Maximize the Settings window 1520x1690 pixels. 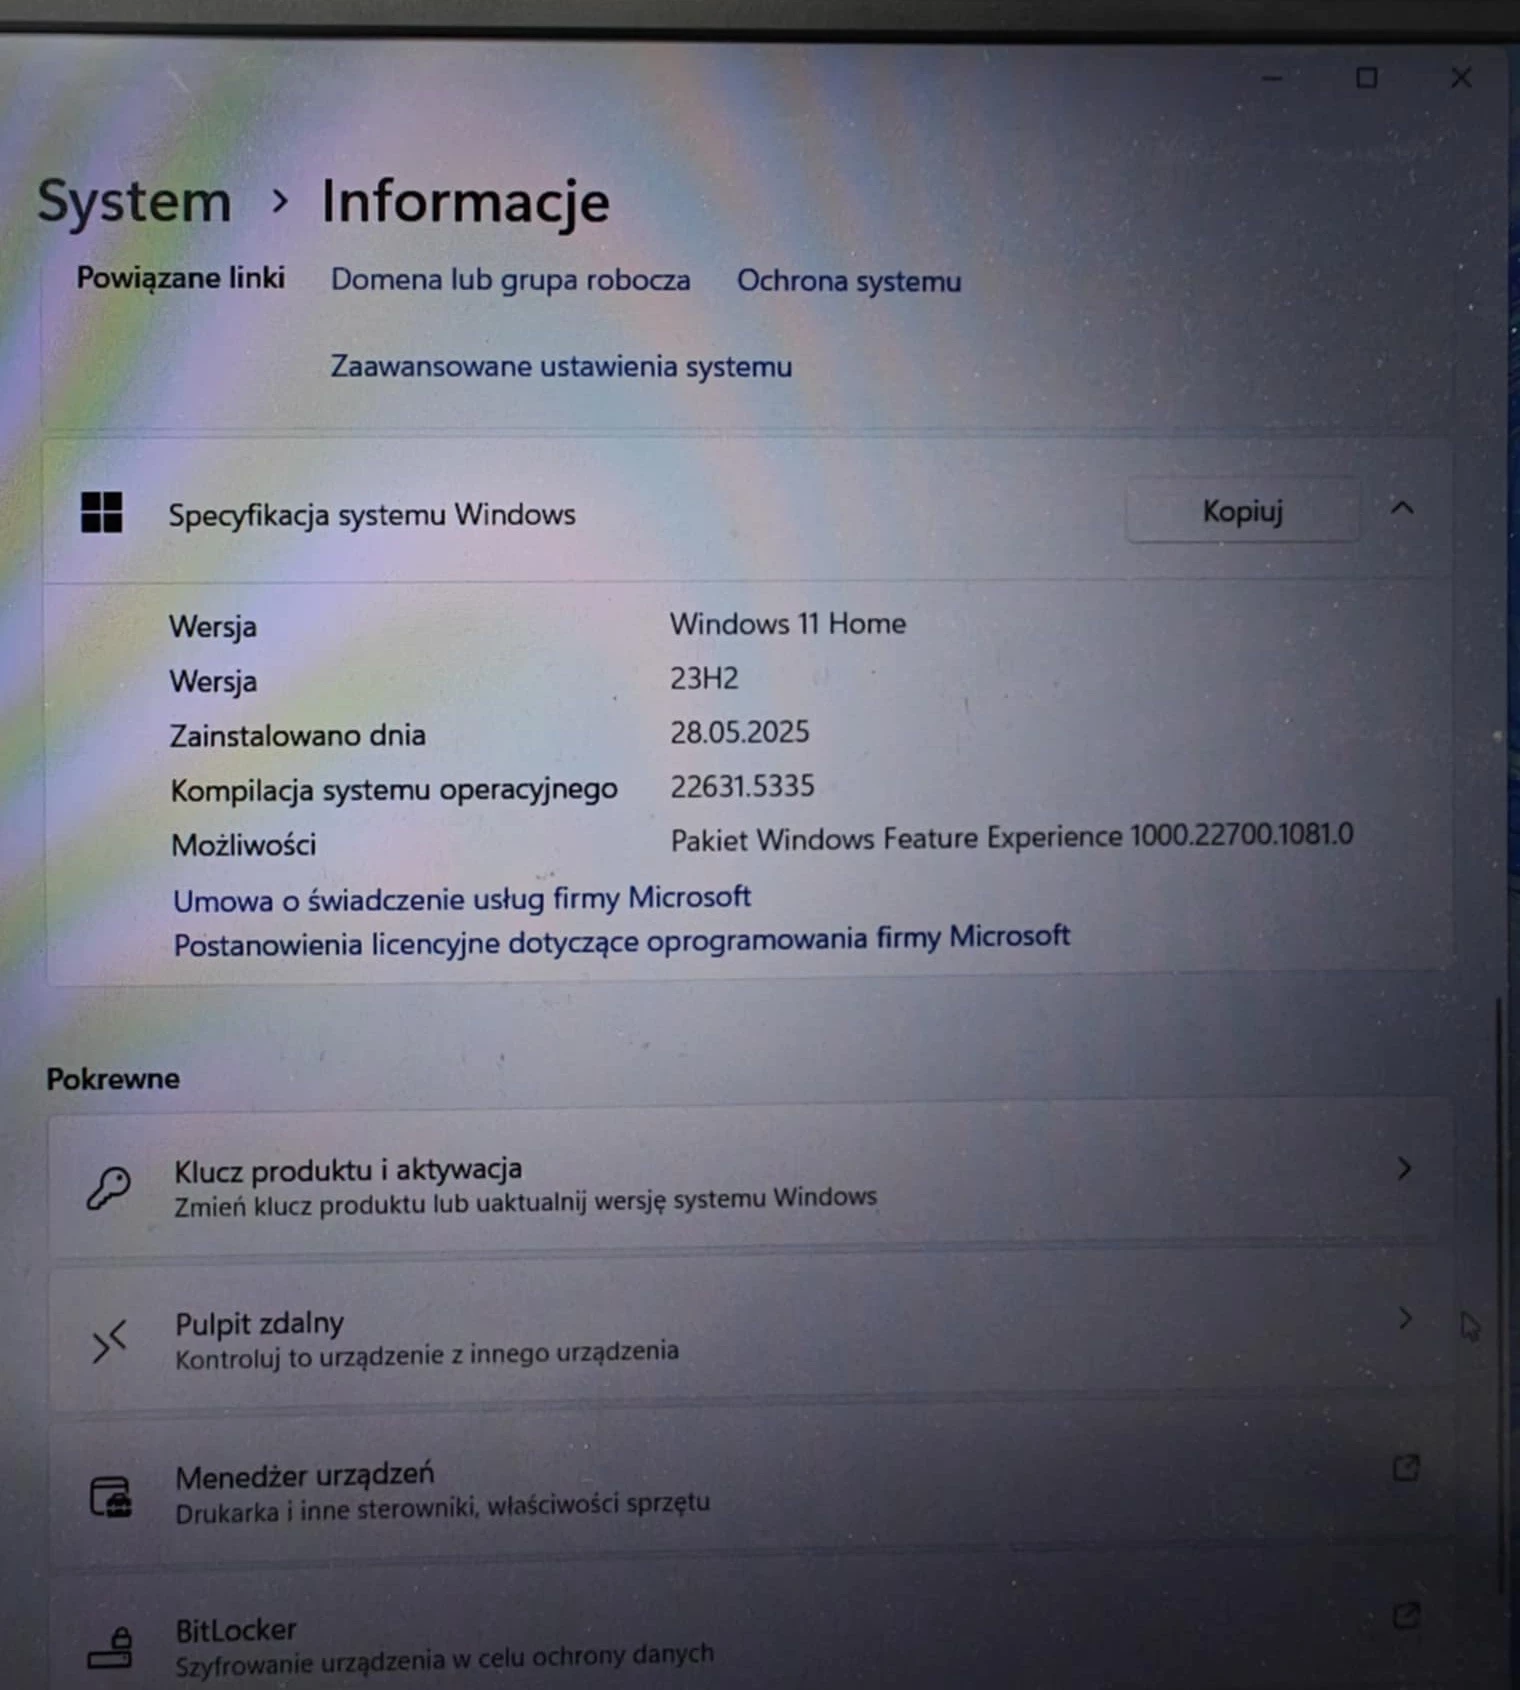point(1367,78)
